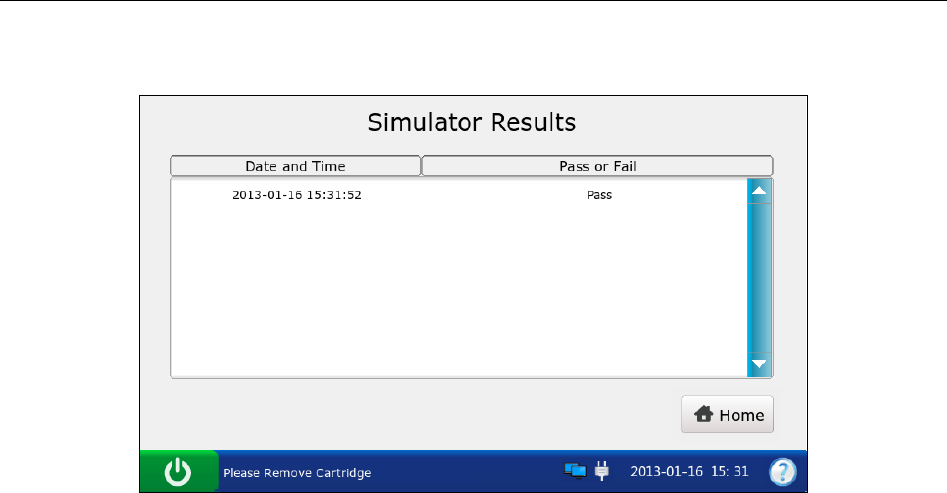The height and width of the screenshot is (493, 947).
Task: Click the scroll up arrow in results list
Action: (x=759, y=191)
